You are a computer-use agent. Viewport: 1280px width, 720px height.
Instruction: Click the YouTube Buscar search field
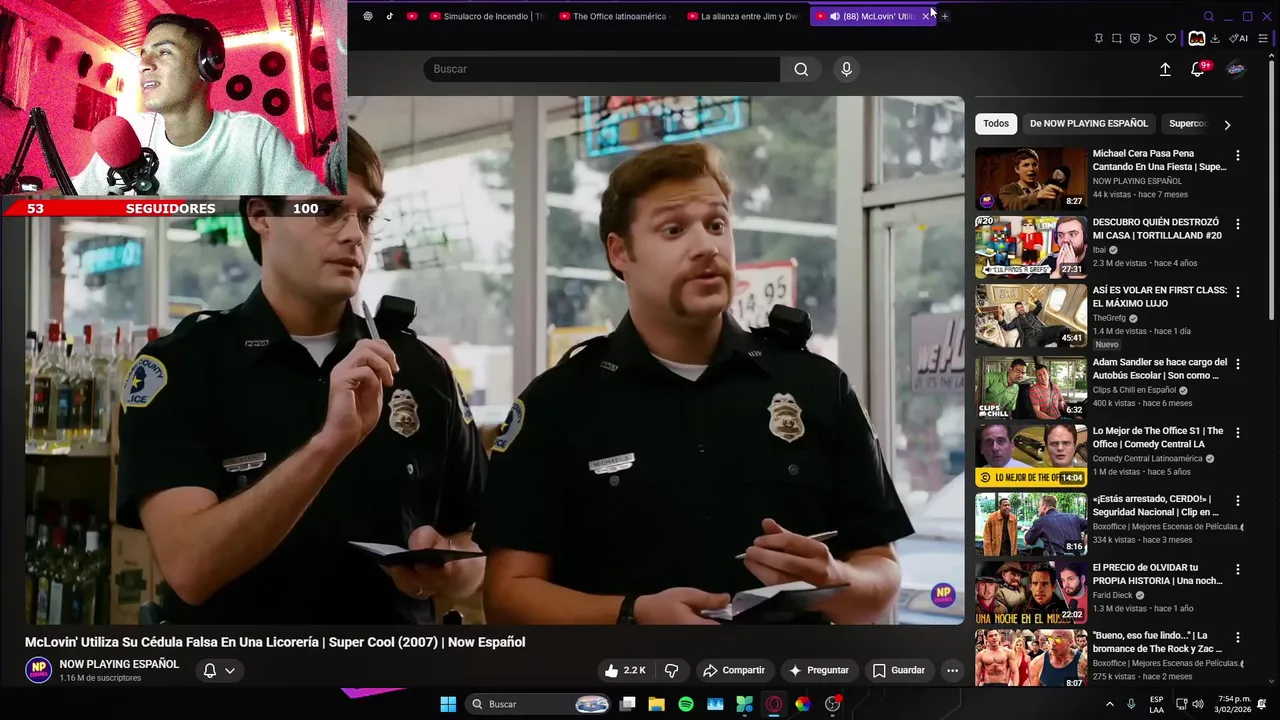click(x=602, y=69)
